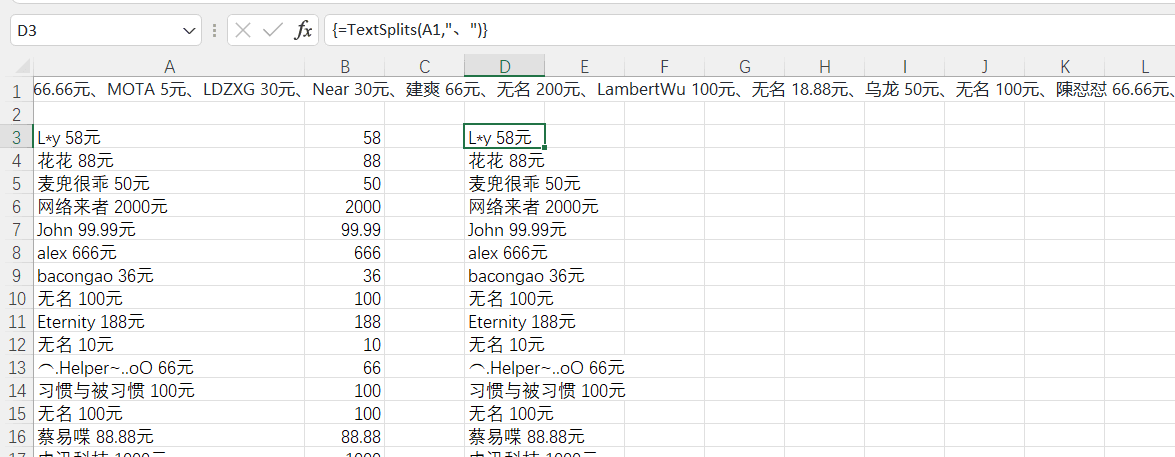Click cell D14 '习惯与被习惯 100元'
Screen dimensions: 1175x457
(x=504, y=390)
